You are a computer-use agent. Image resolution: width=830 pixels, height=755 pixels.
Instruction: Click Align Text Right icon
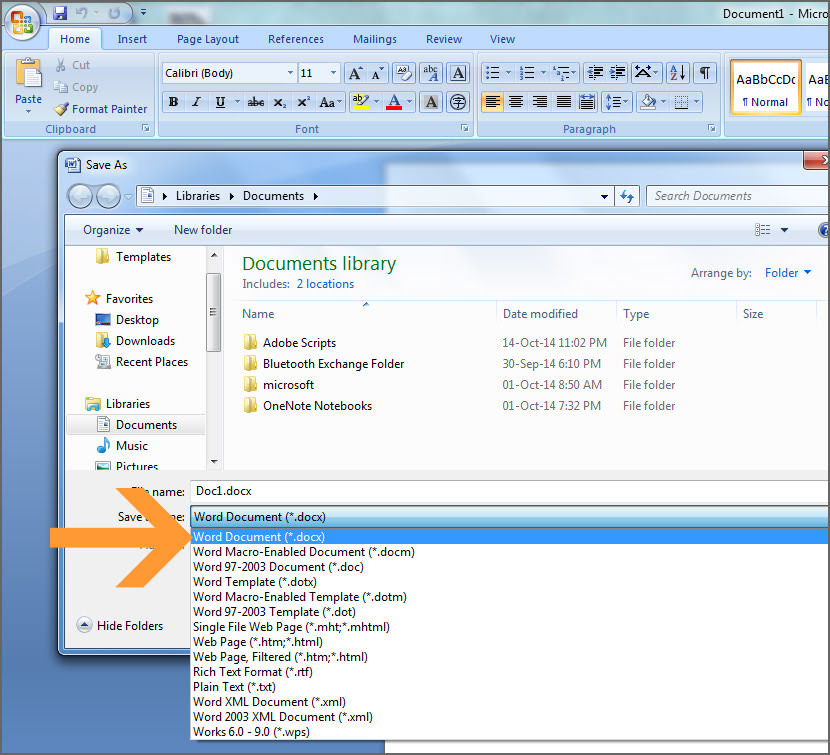click(540, 102)
